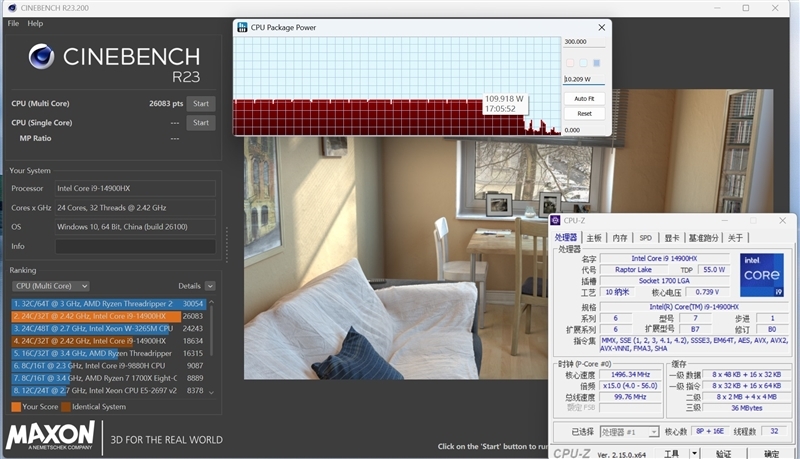Start the CPU (Single Core) test
This screenshot has height=459, width=800.
(x=201, y=122)
